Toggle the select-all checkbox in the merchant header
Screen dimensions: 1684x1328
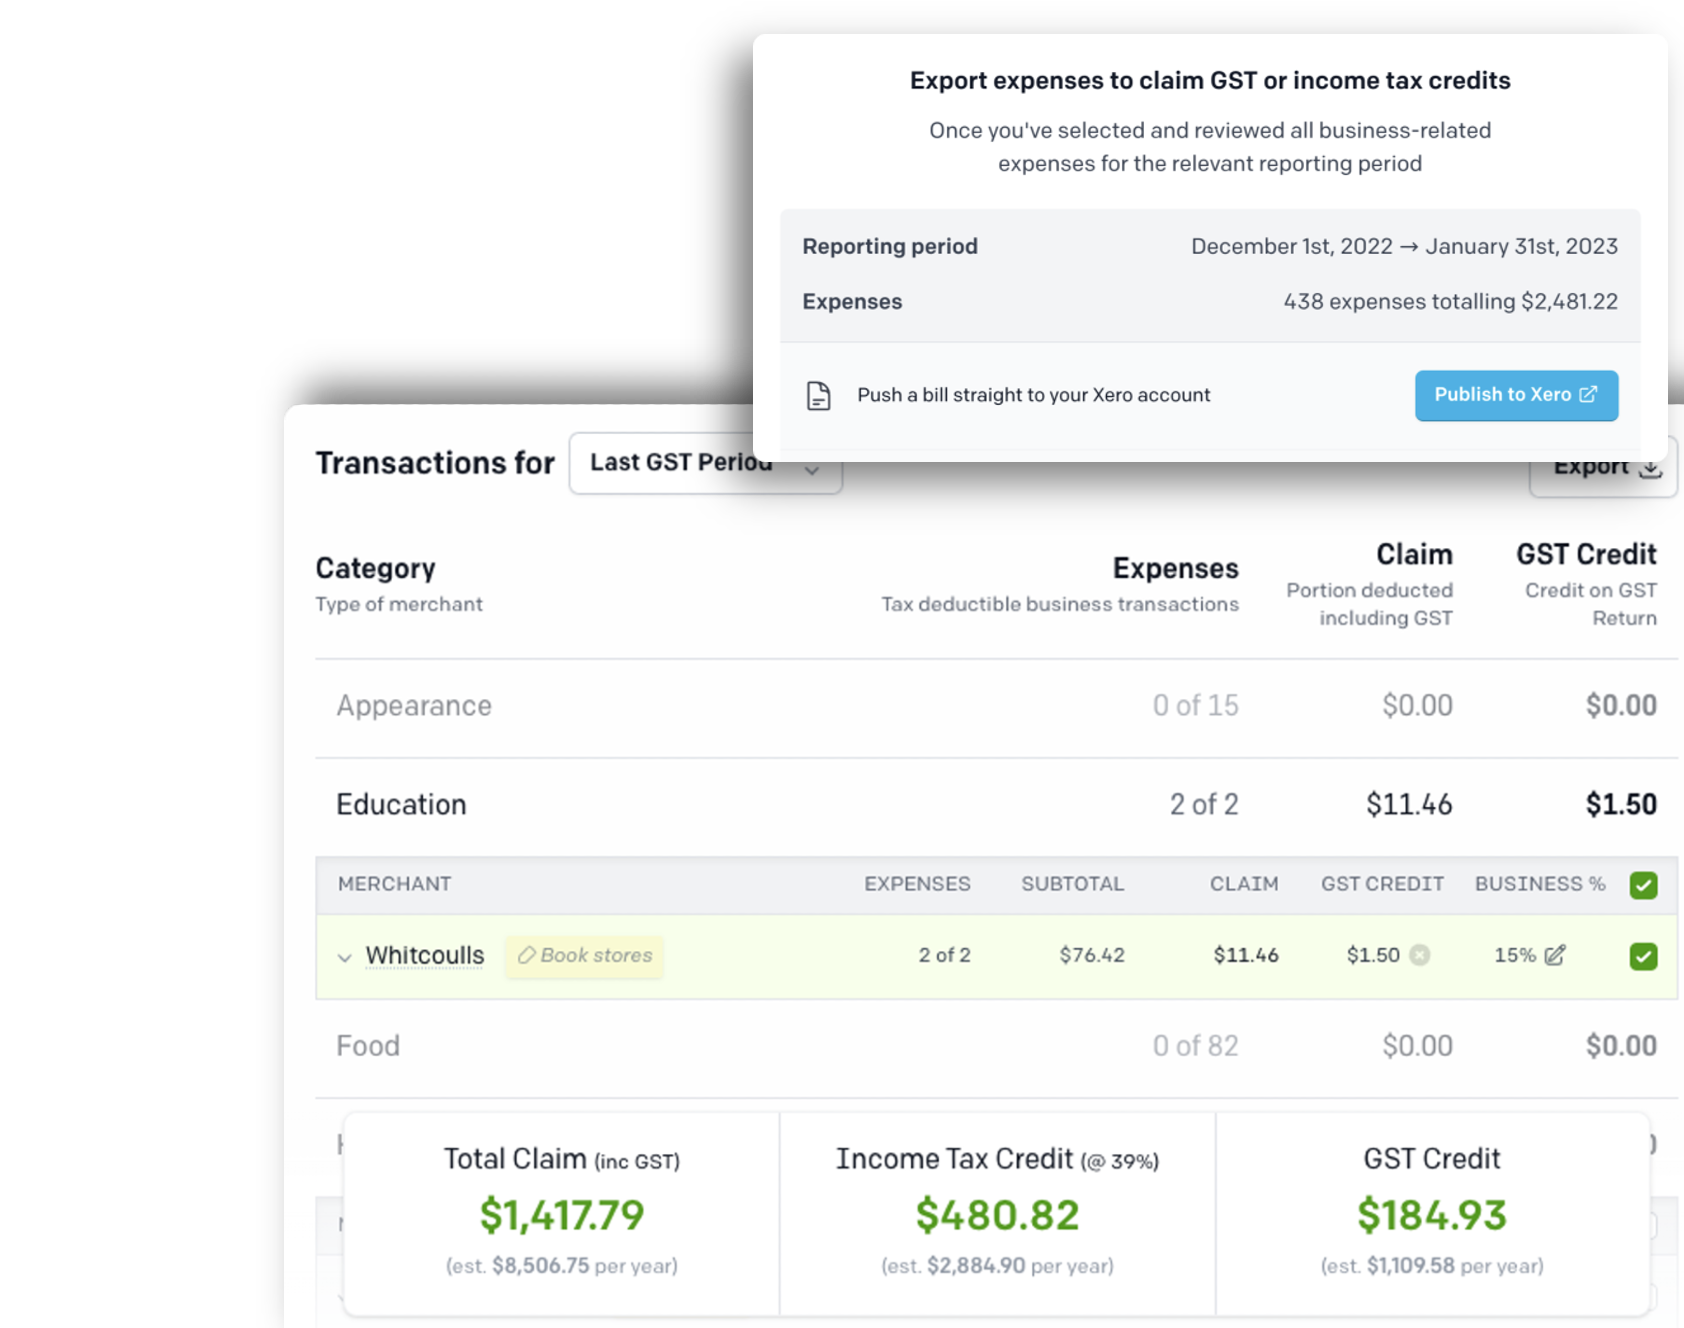[1643, 885]
